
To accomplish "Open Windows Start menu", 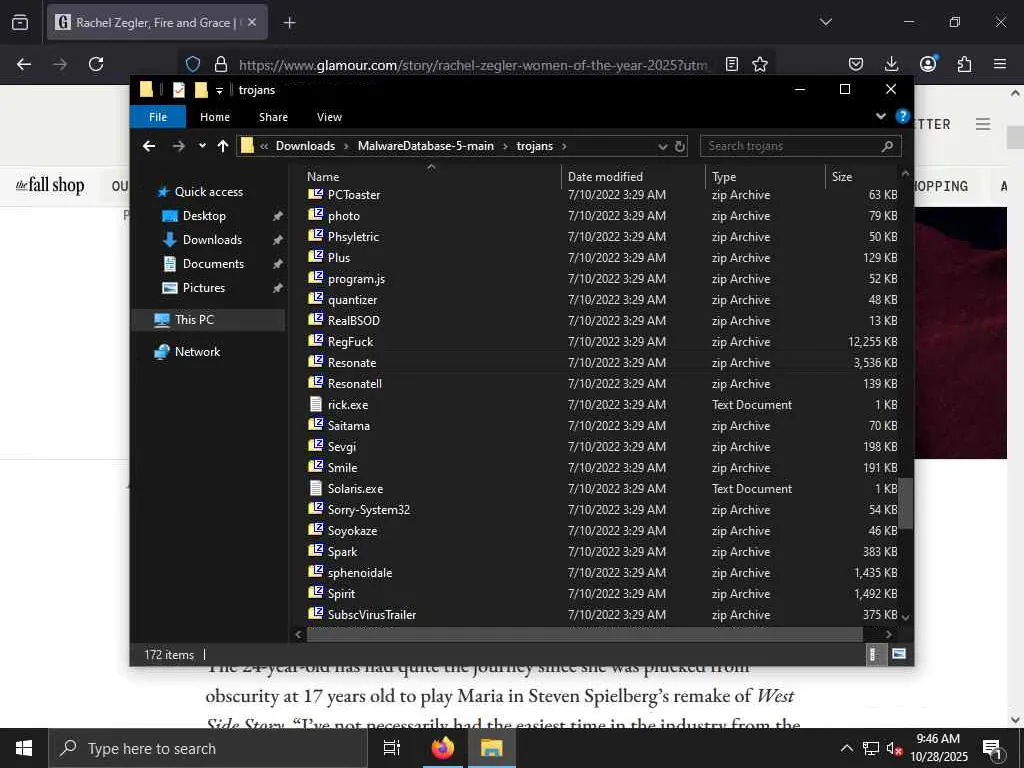I will tap(24, 748).
